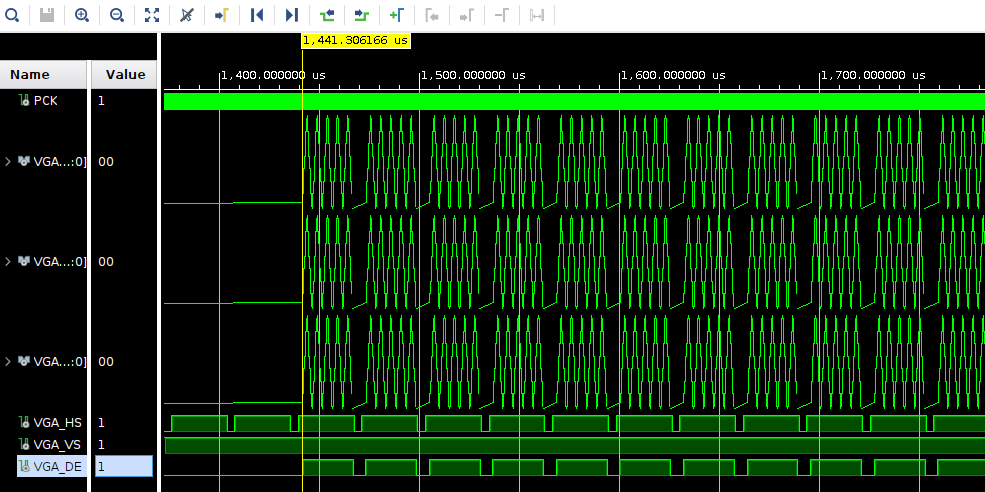Click the Value column header
This screenshot has width=985, height=492.
click(x=124, y=74)
